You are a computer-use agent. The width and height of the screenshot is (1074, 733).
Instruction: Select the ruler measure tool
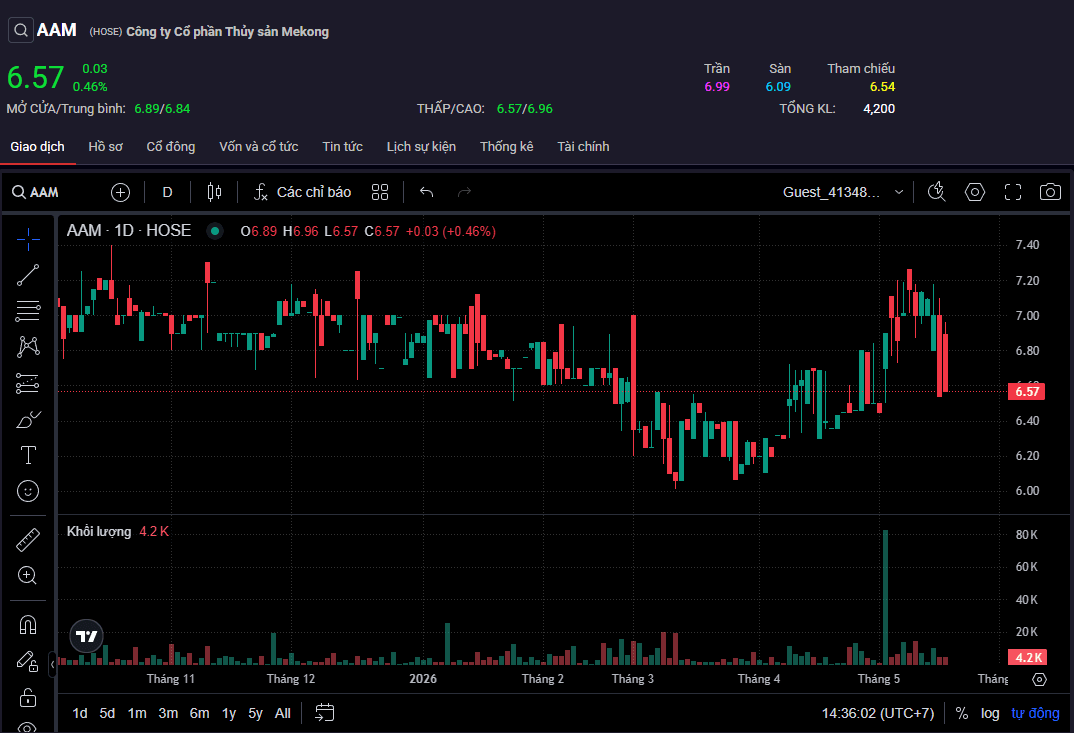28,540
